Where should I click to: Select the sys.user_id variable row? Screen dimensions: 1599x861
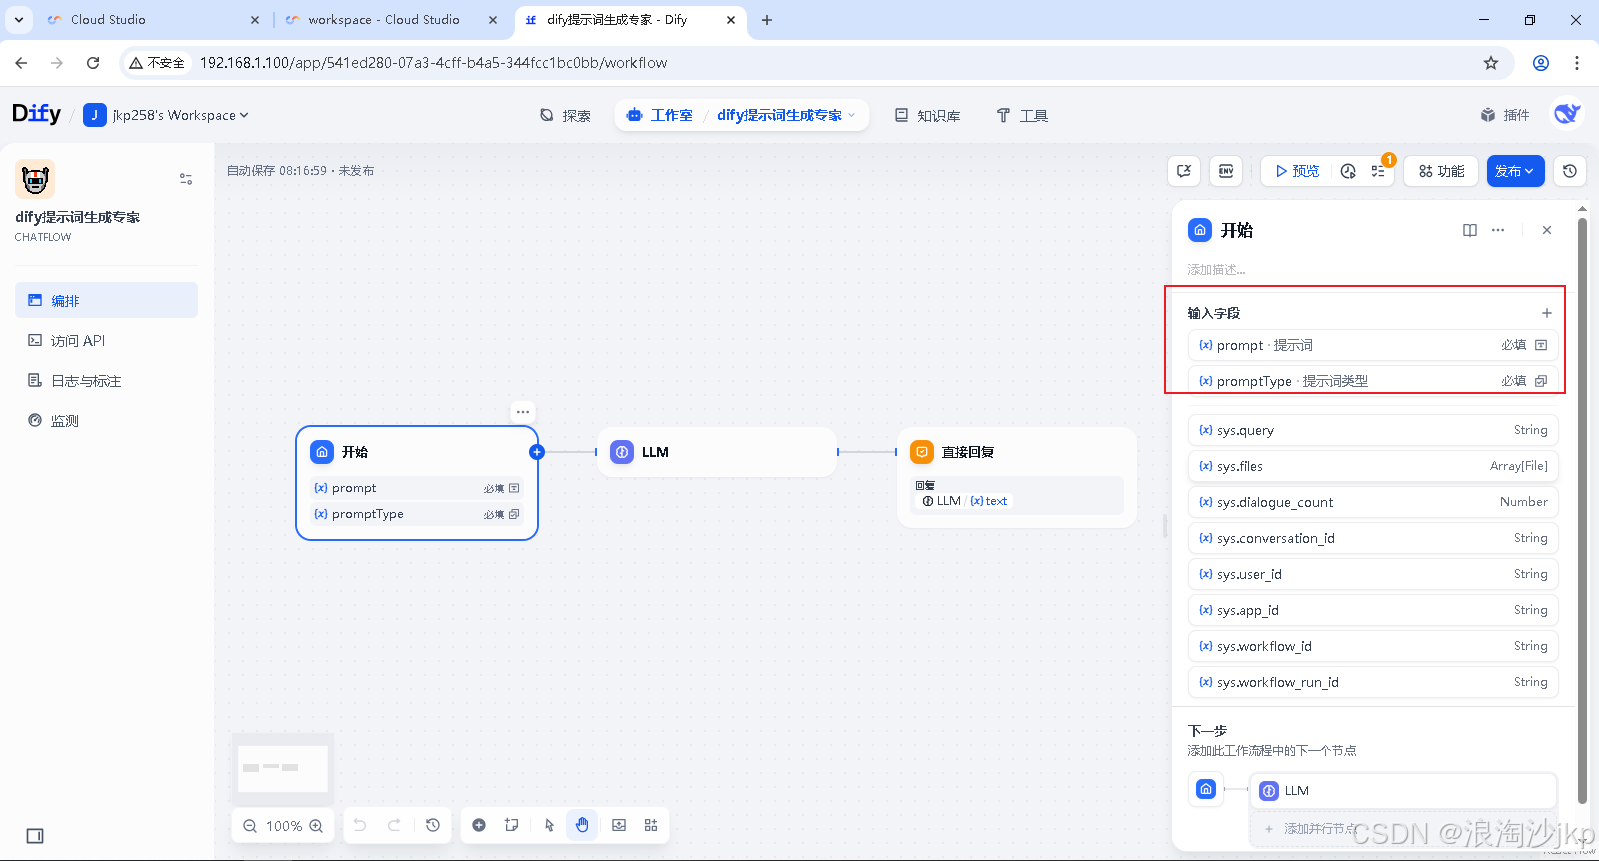(1373, 574)
